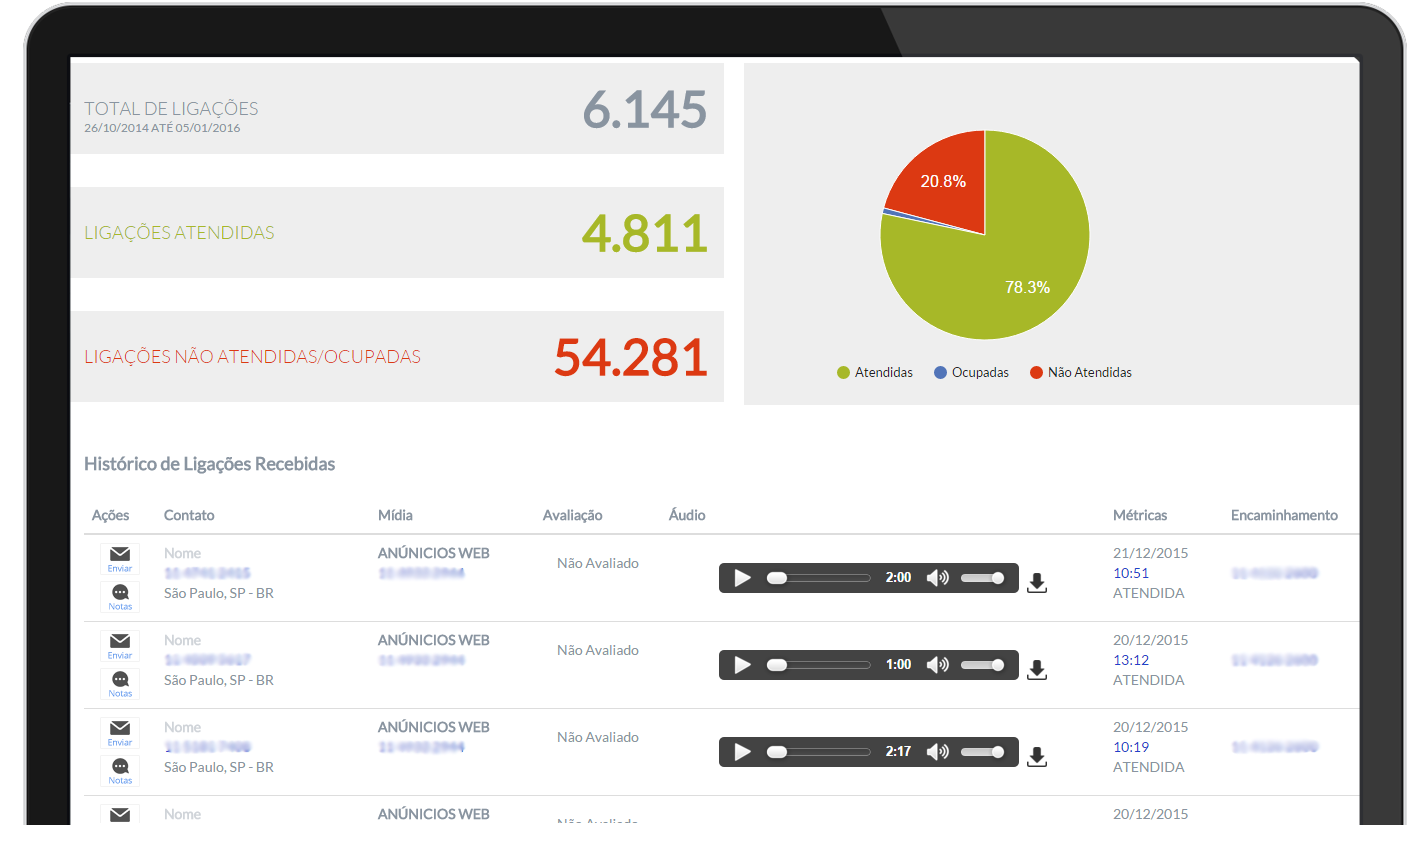
Task: Toggle Ocupadas legend item in pie chart
Action: [971, 373]
